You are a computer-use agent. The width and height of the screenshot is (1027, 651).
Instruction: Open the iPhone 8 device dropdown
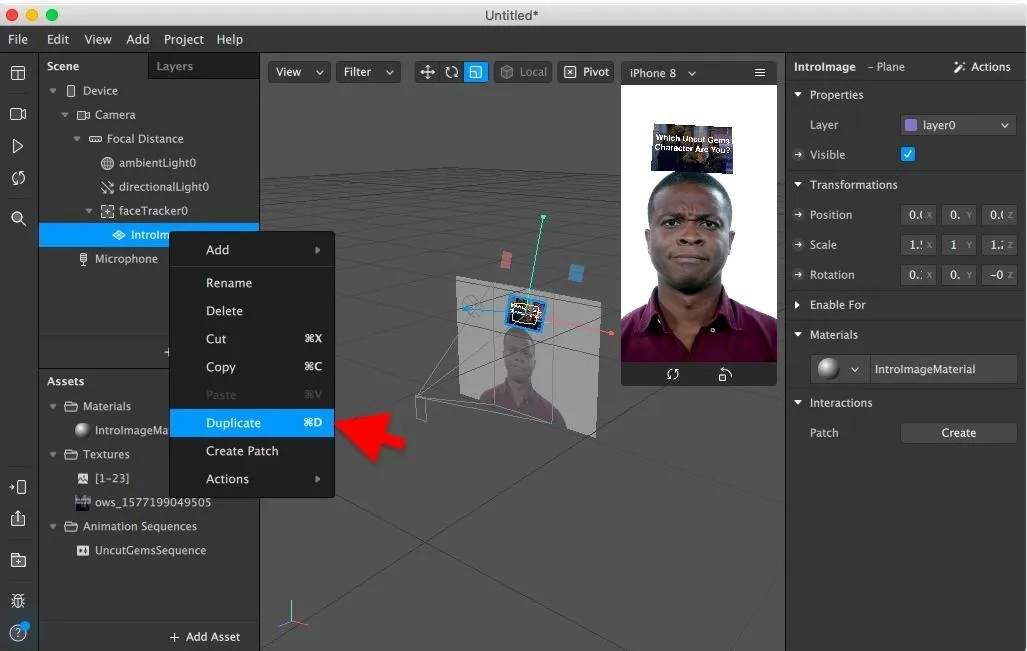[x=662, y=73]
